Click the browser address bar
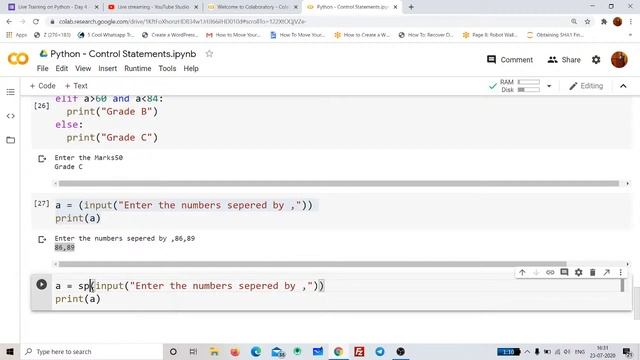 [x=309, y=22]
